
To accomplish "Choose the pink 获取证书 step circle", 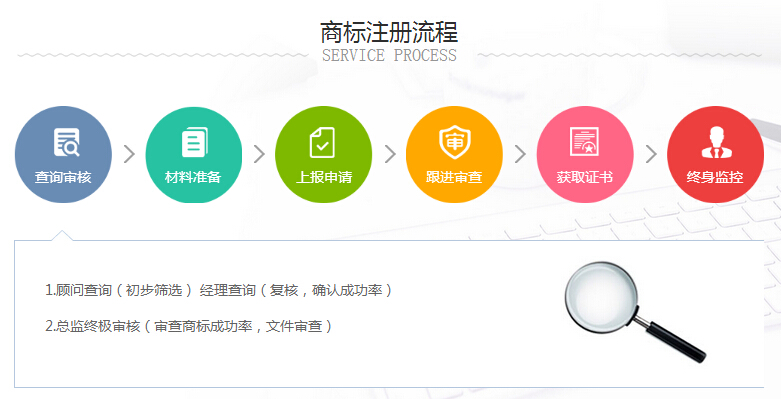I will pos(585,154).
